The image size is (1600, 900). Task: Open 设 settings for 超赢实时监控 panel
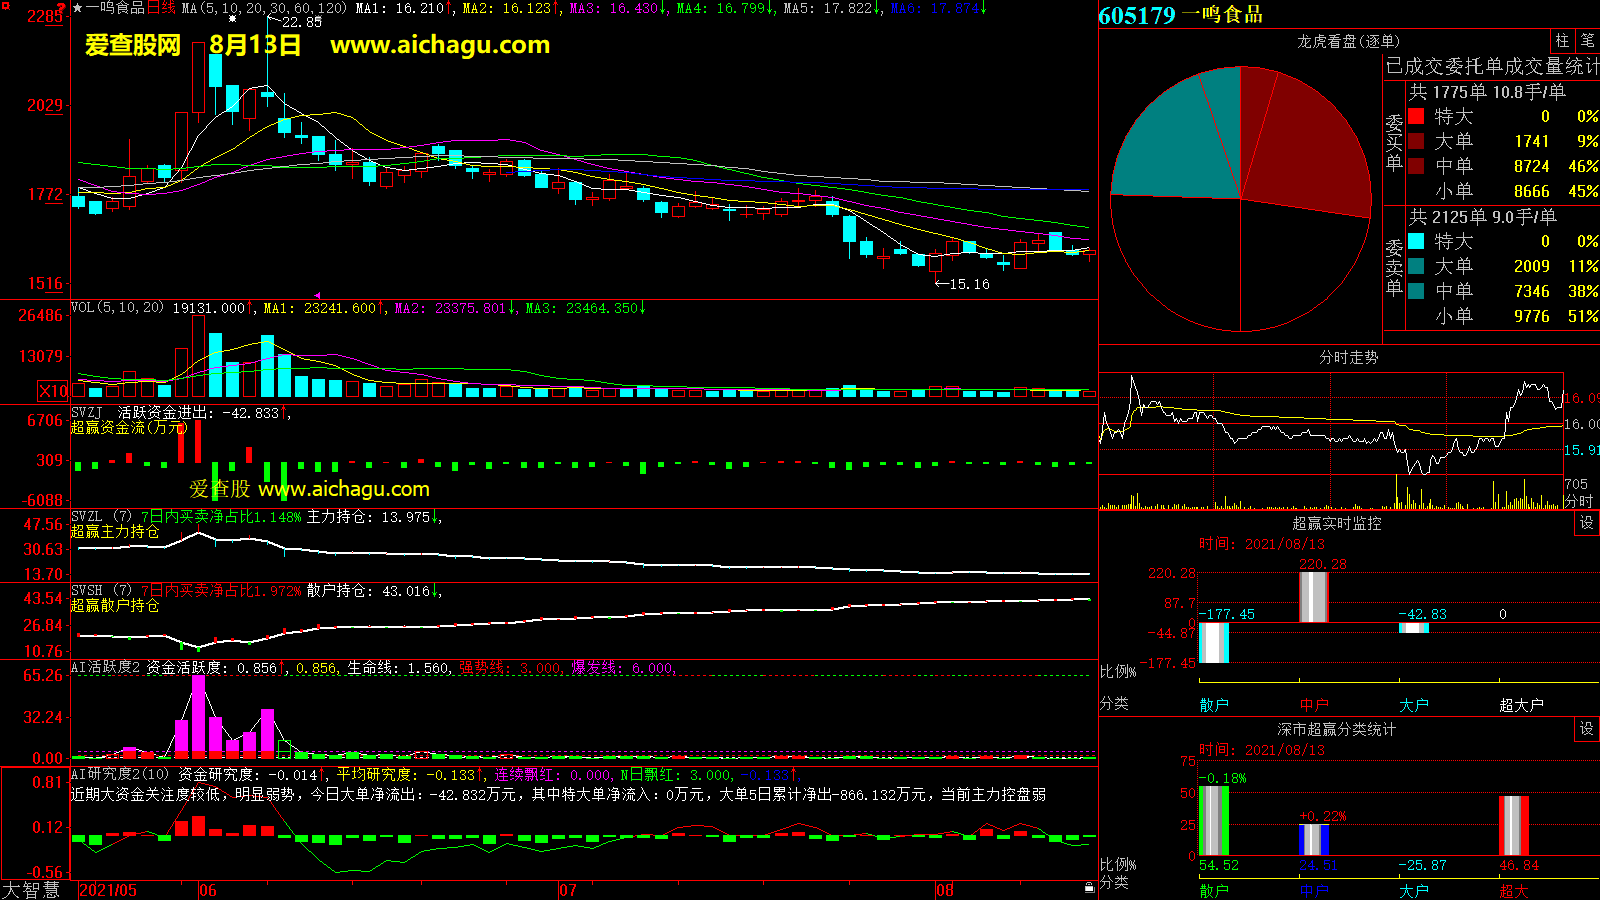pos(1586,523)
